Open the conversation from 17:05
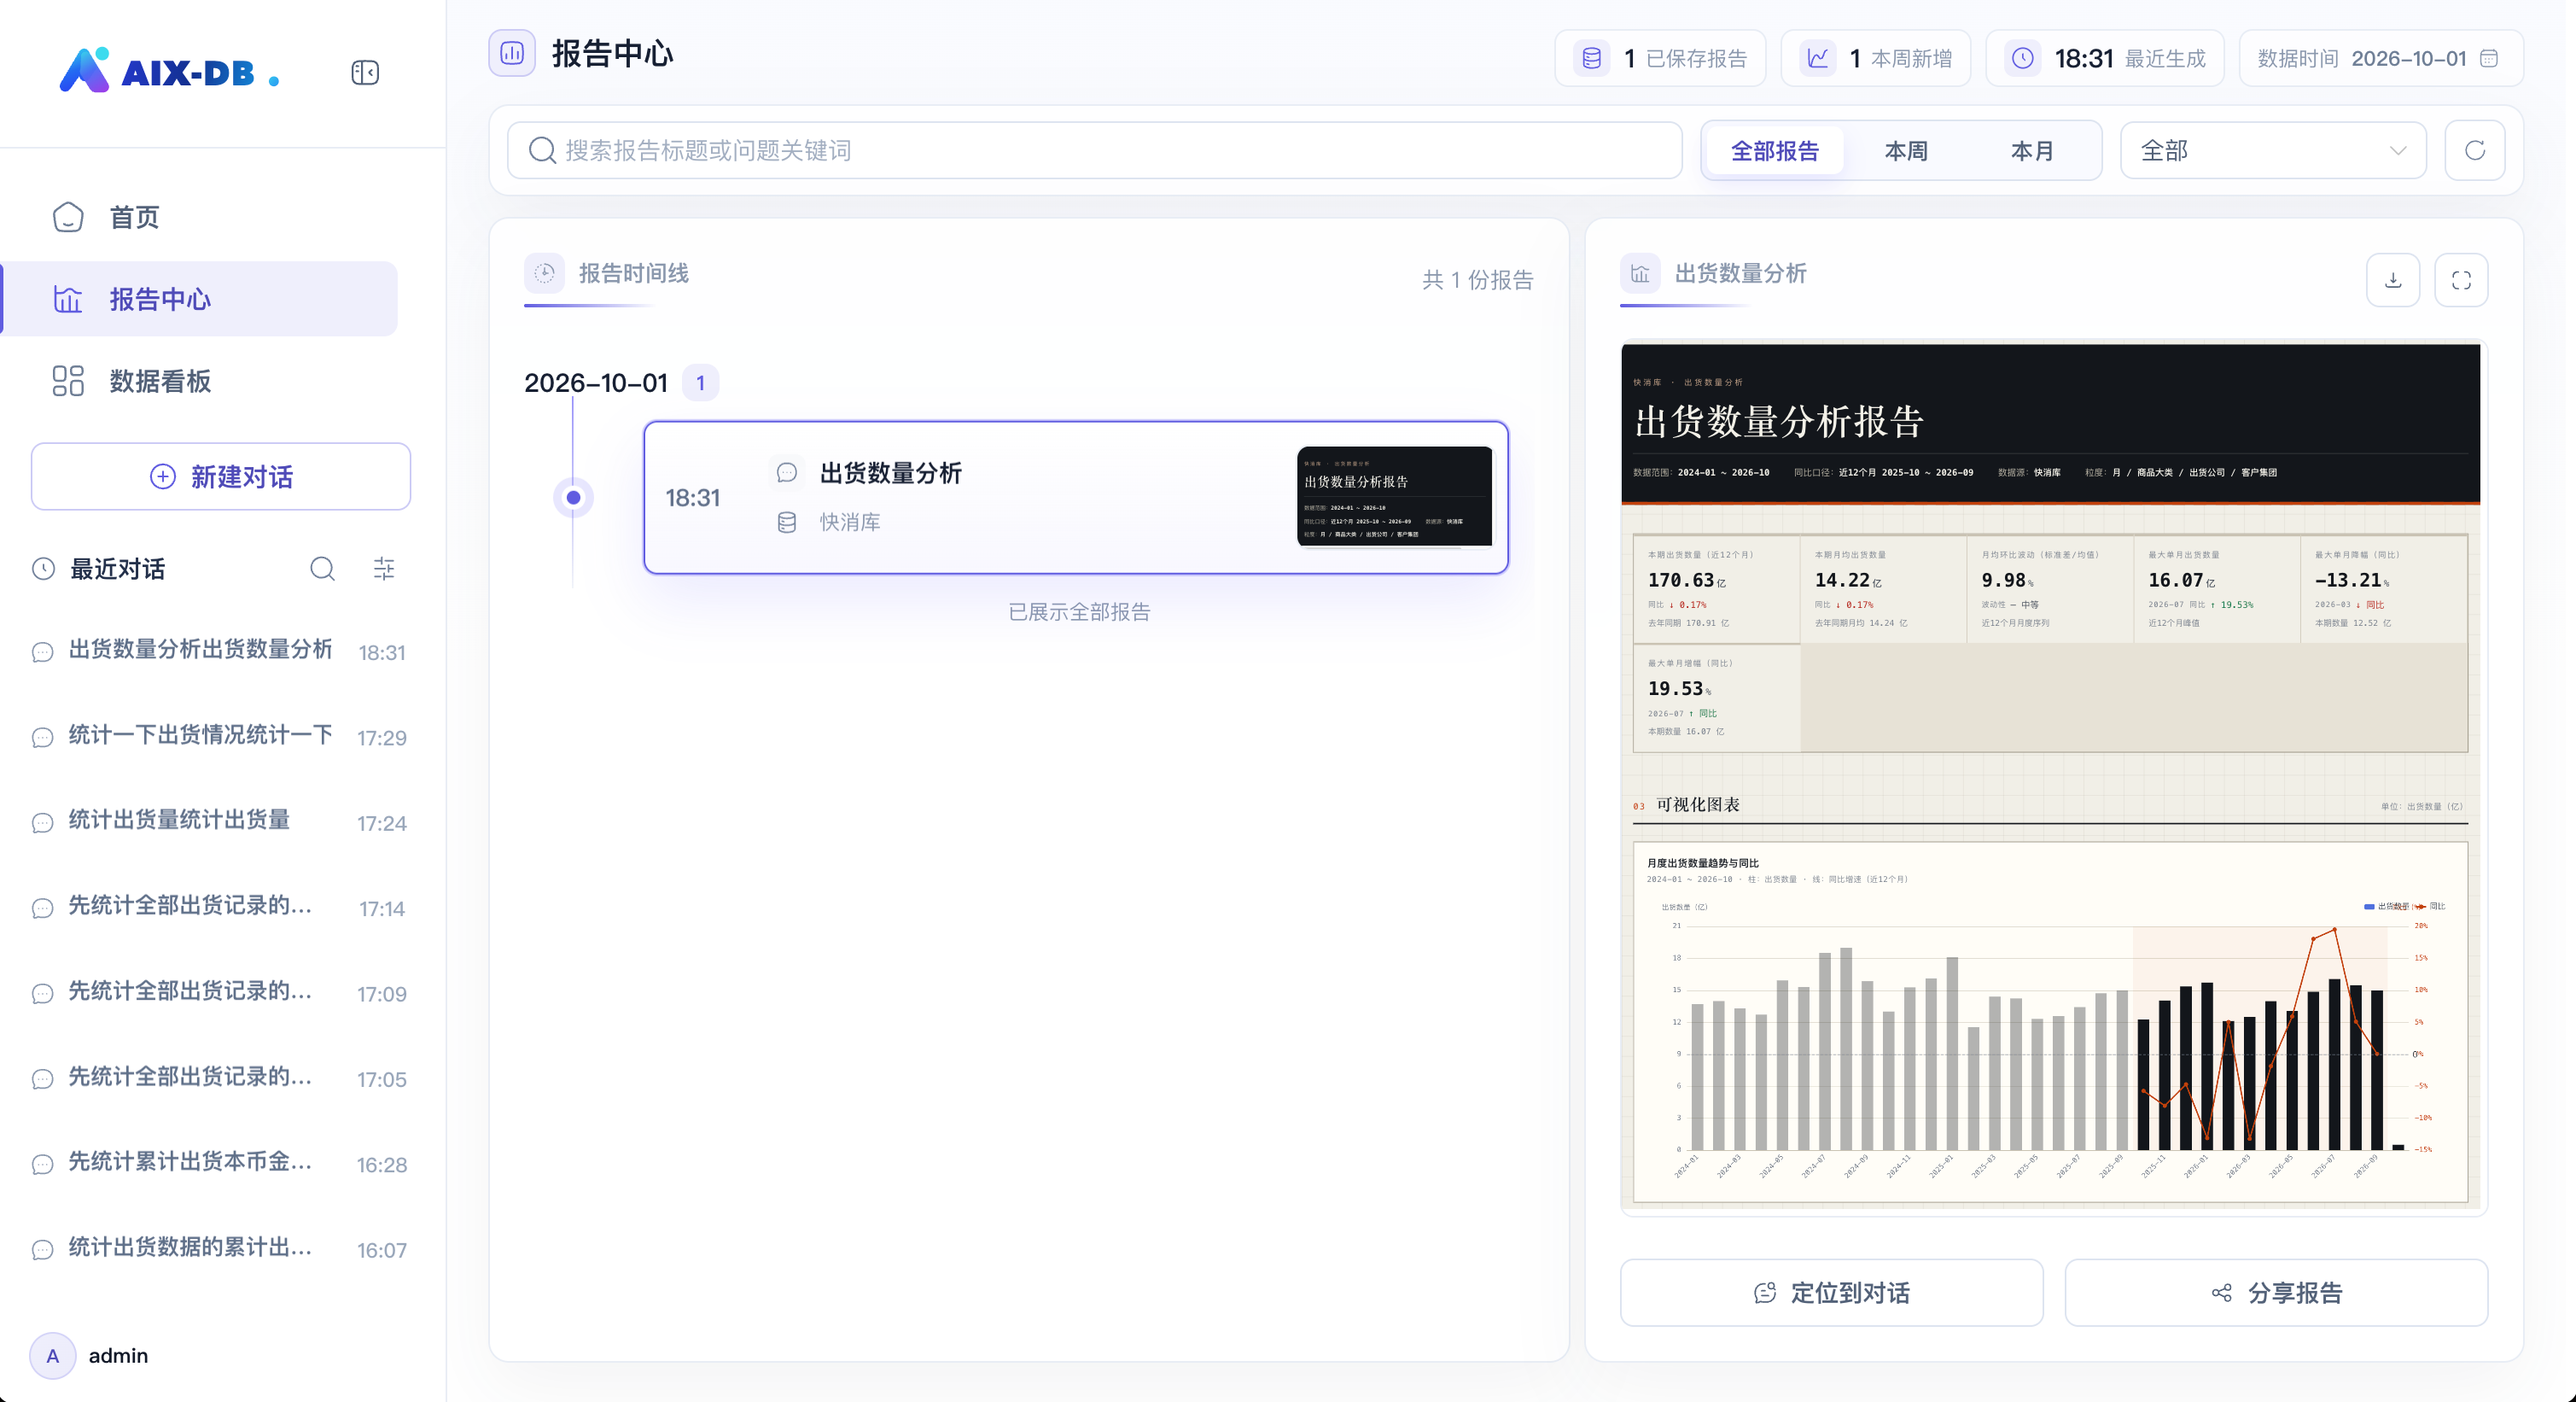 click(220, 1079)
